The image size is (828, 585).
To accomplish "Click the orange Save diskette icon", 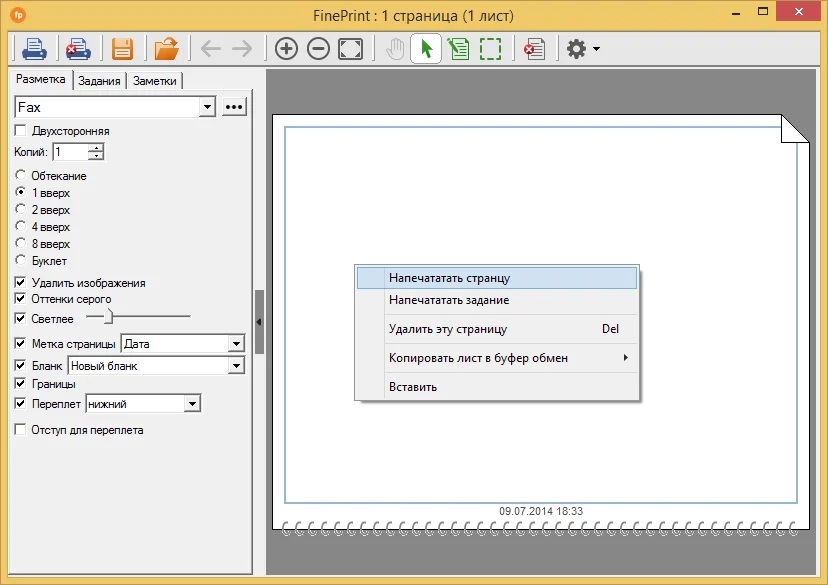I will click(x=122, y=48).
